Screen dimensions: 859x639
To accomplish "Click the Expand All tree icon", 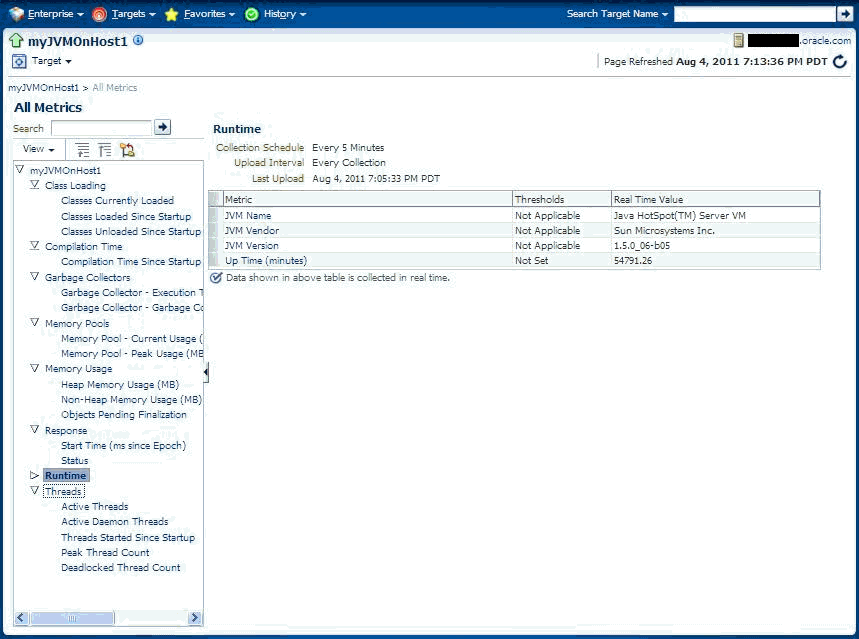I will click(x=82, y=150).
